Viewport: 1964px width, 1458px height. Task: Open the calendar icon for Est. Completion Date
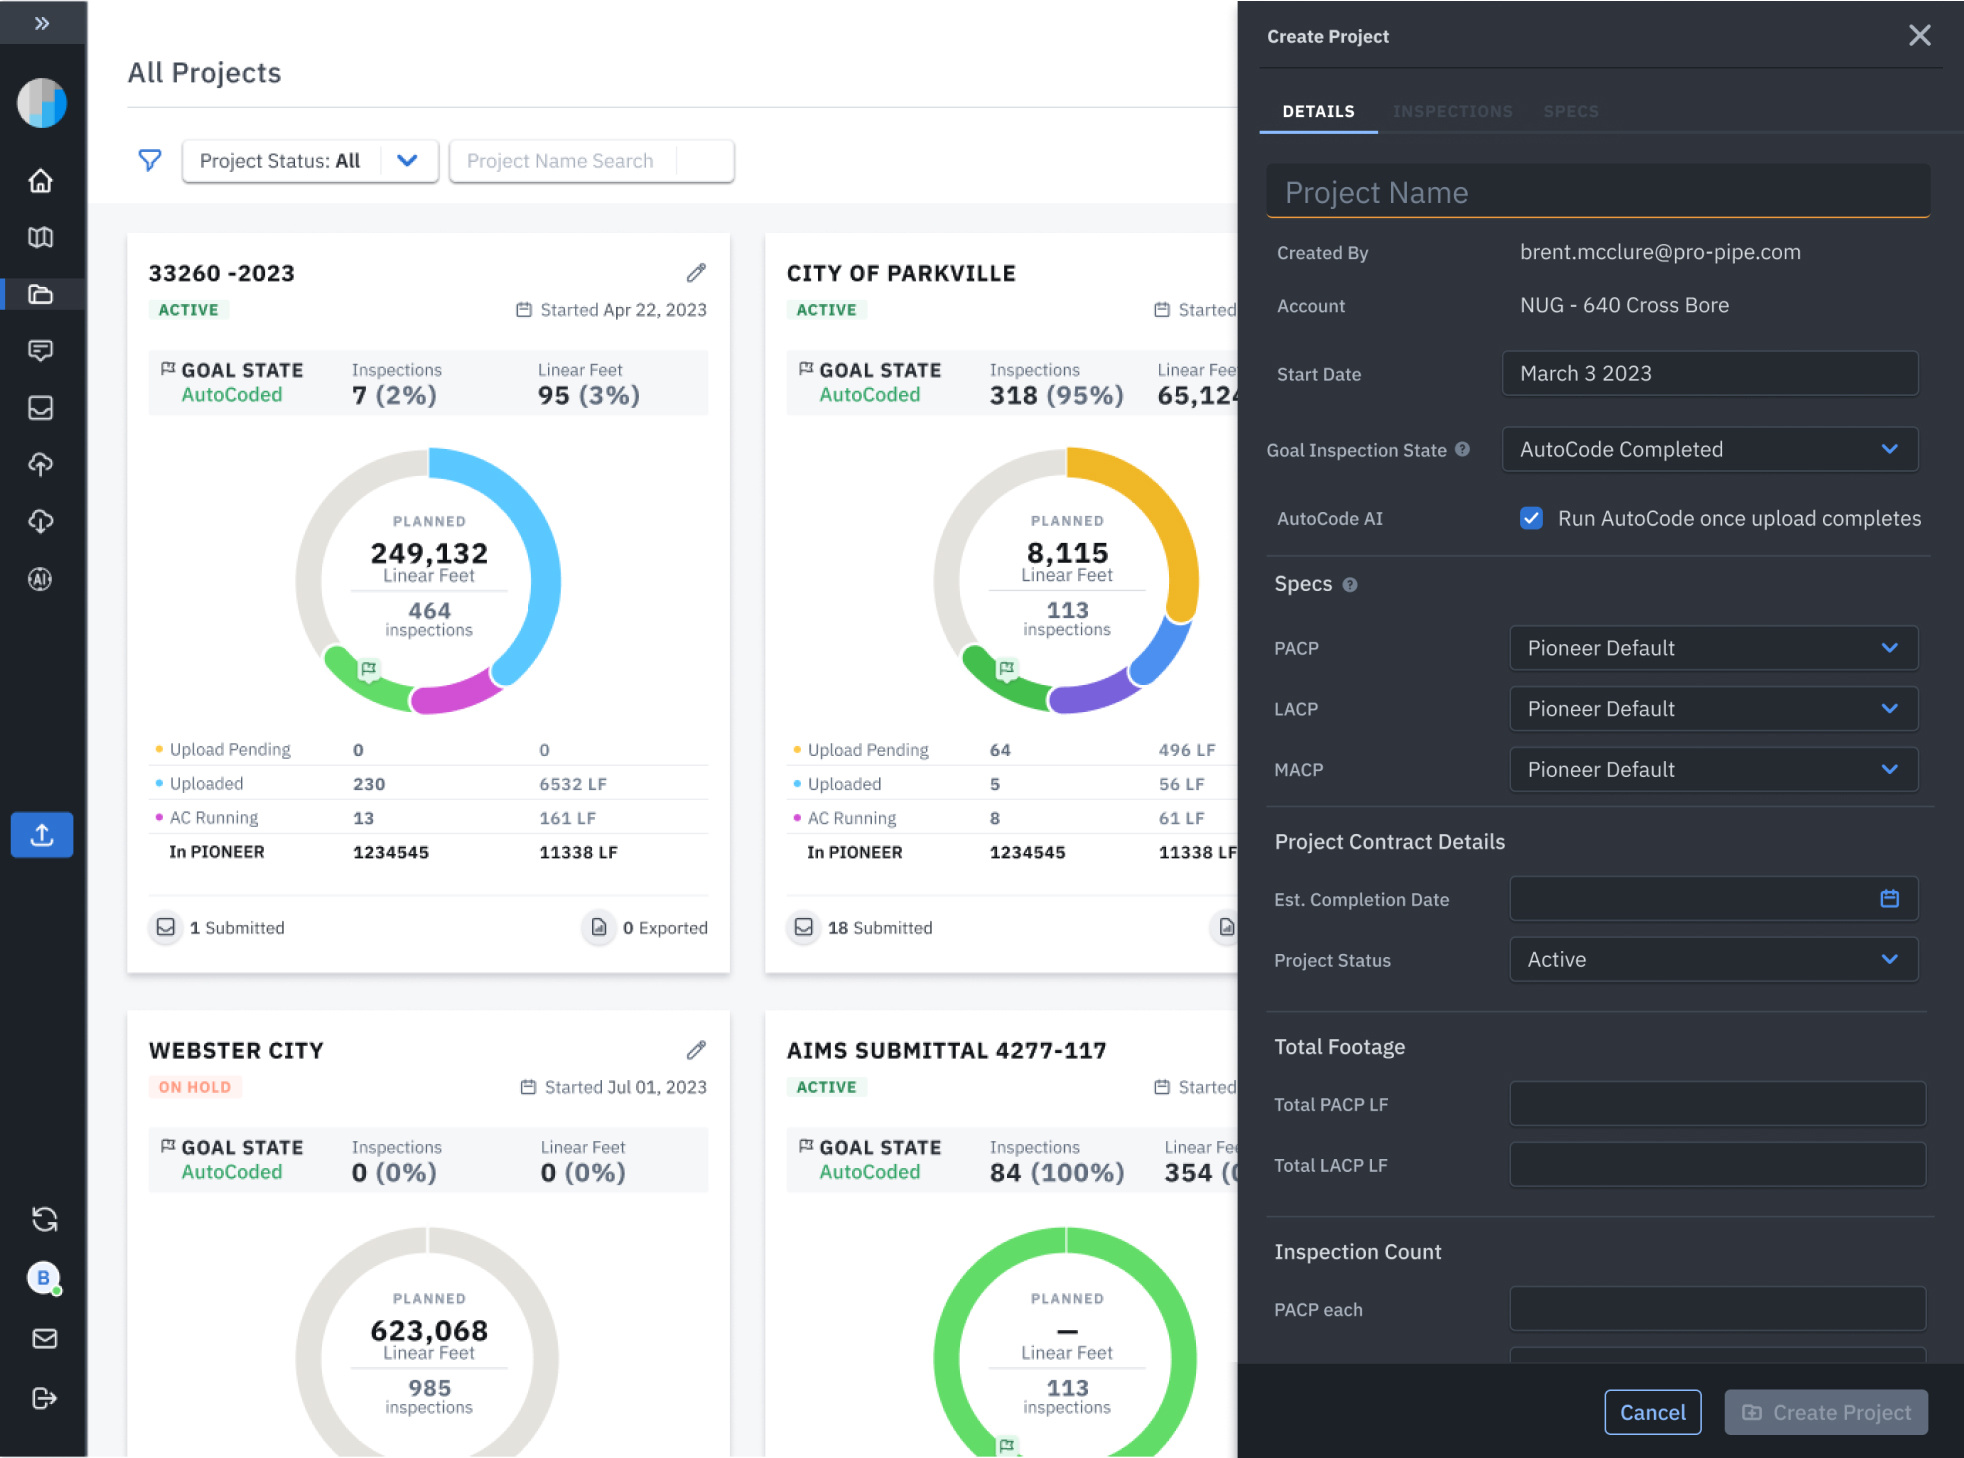pyautogui.click(x=1889, y=899)
